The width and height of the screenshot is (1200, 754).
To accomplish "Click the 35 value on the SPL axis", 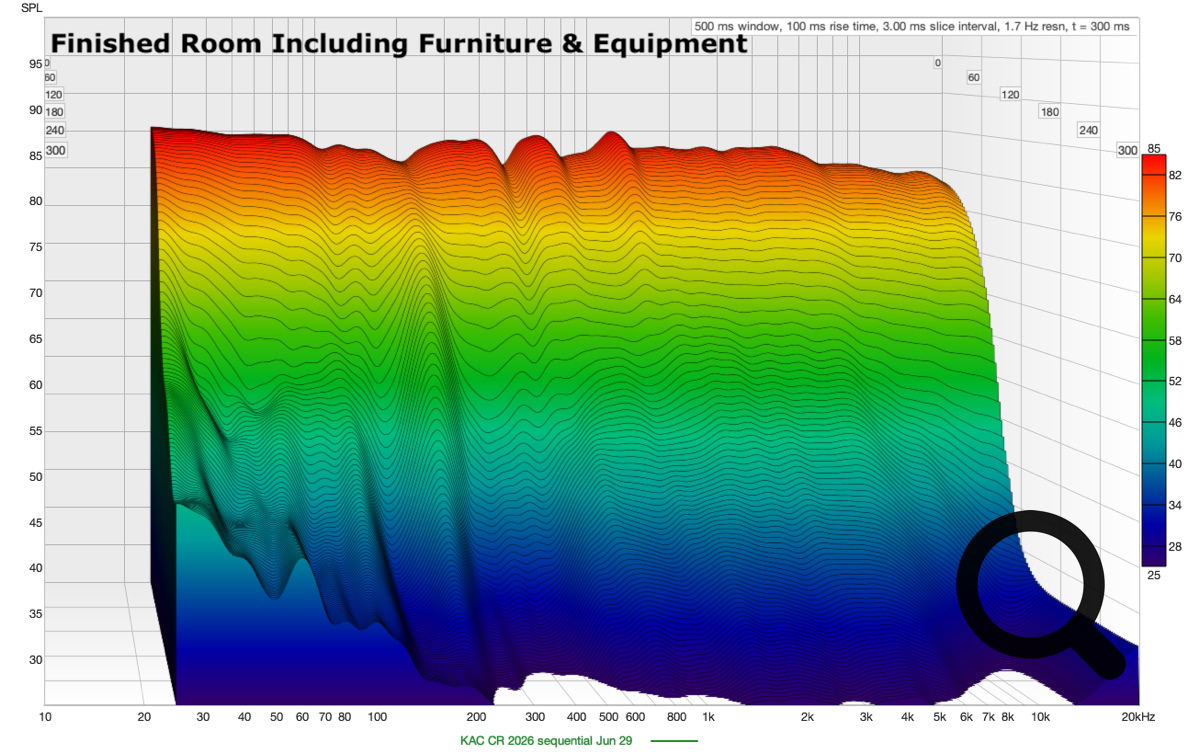I will [35, 614].
